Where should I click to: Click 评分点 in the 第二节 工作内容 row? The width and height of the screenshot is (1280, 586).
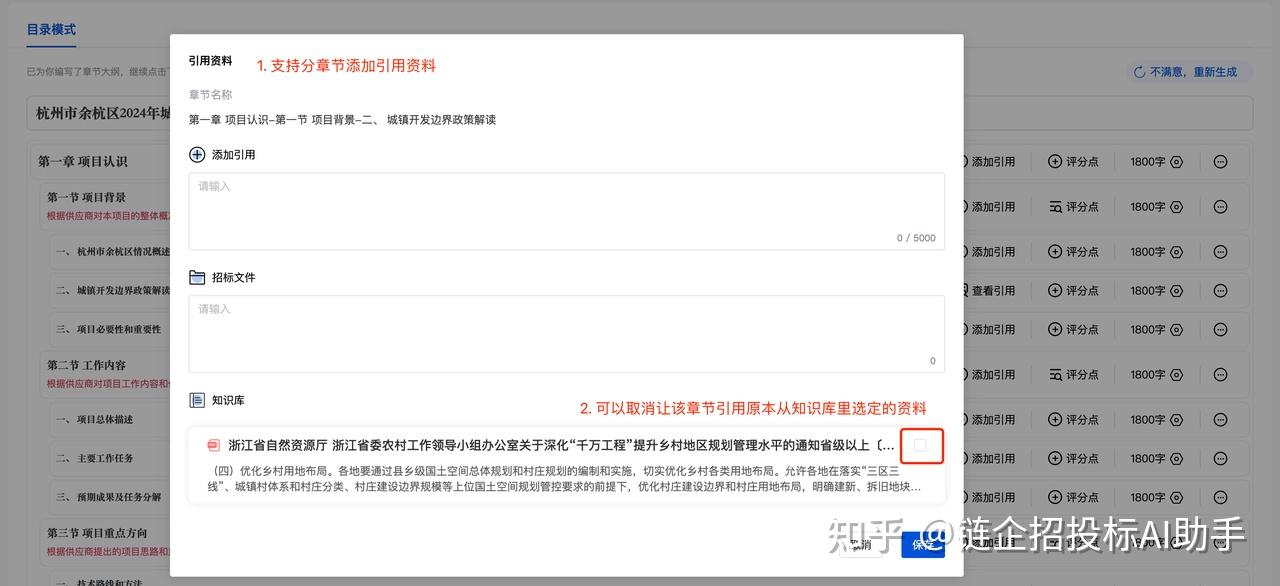point(1073,375)
